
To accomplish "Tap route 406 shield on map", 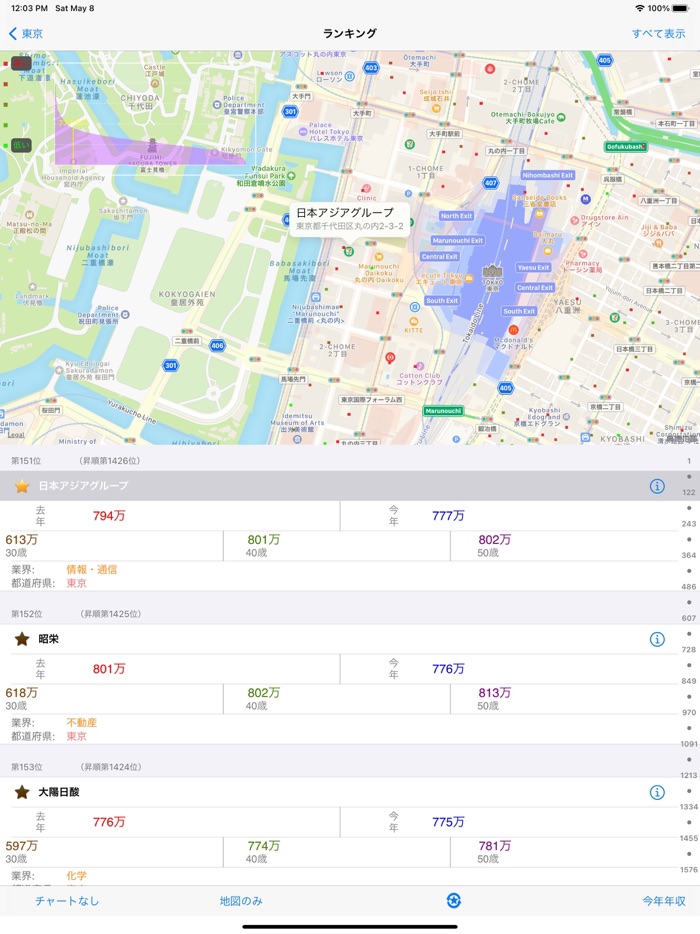I will click(217, 345).
